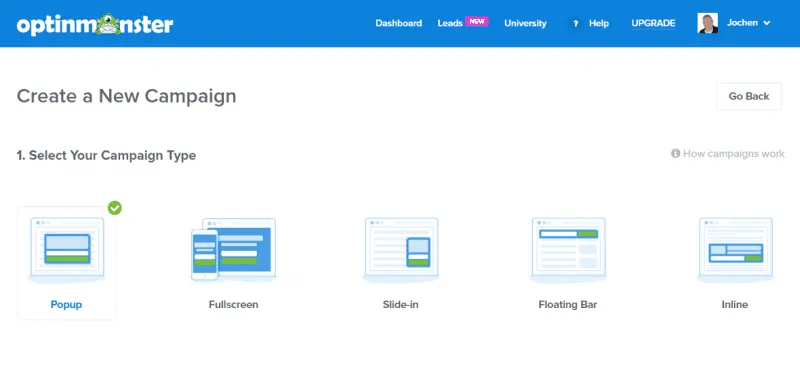Screen dimensions: 800x367
Task: Pick the Slide-in campaign type icon
Action: [401, 250]
